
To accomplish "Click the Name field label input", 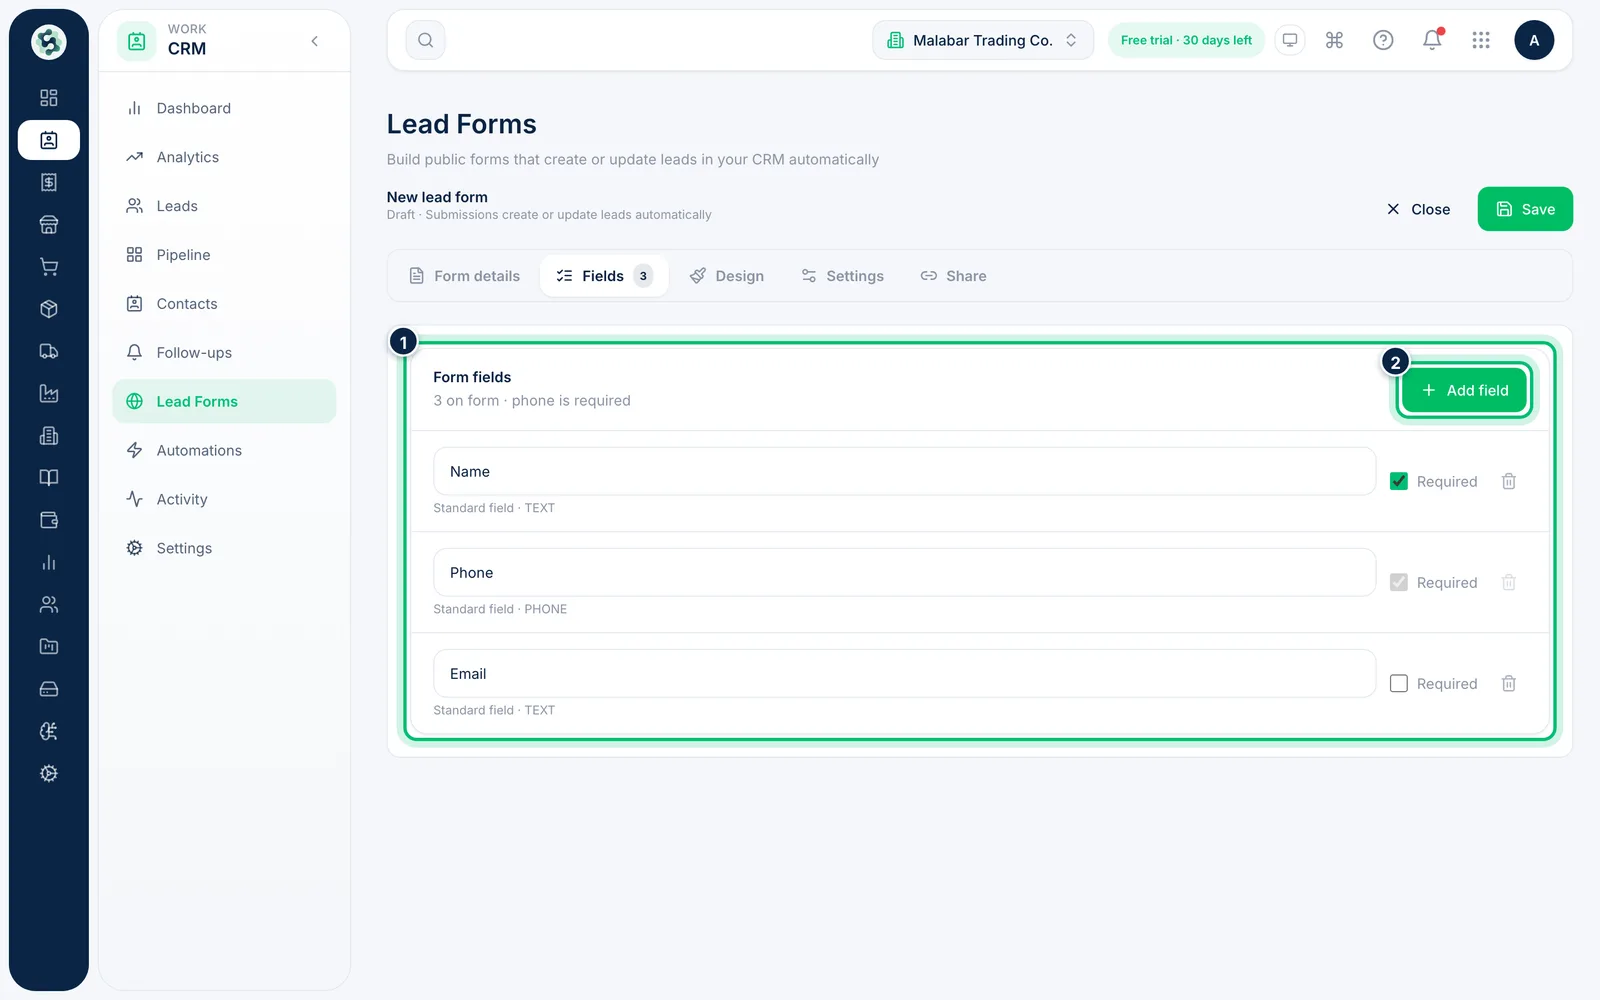I will click(x=904, y=471).
